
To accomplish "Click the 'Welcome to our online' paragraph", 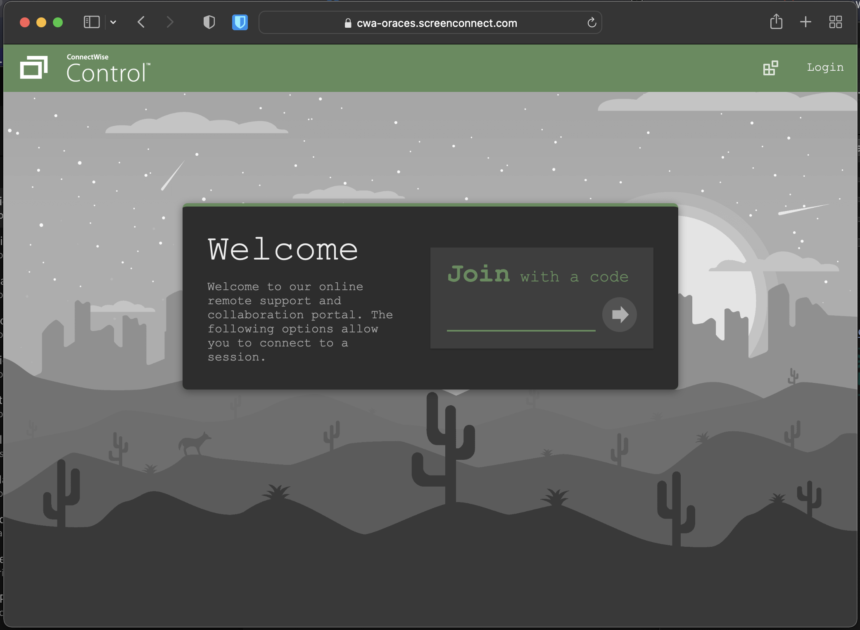I will click(x=300, y=321).
